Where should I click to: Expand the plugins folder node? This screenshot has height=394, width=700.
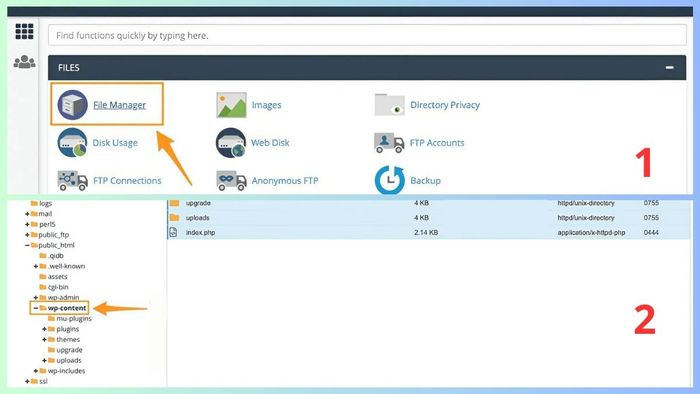[x=44, y=329]
